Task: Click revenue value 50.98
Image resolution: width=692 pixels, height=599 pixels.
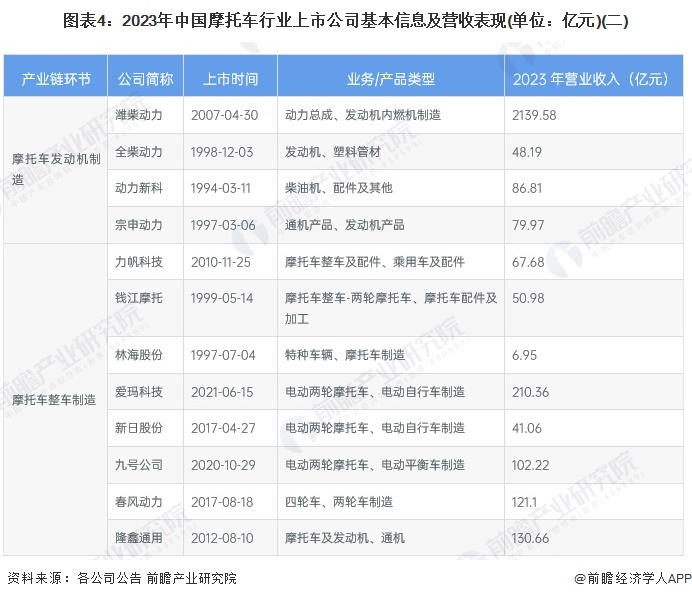Action: point(528,298)
